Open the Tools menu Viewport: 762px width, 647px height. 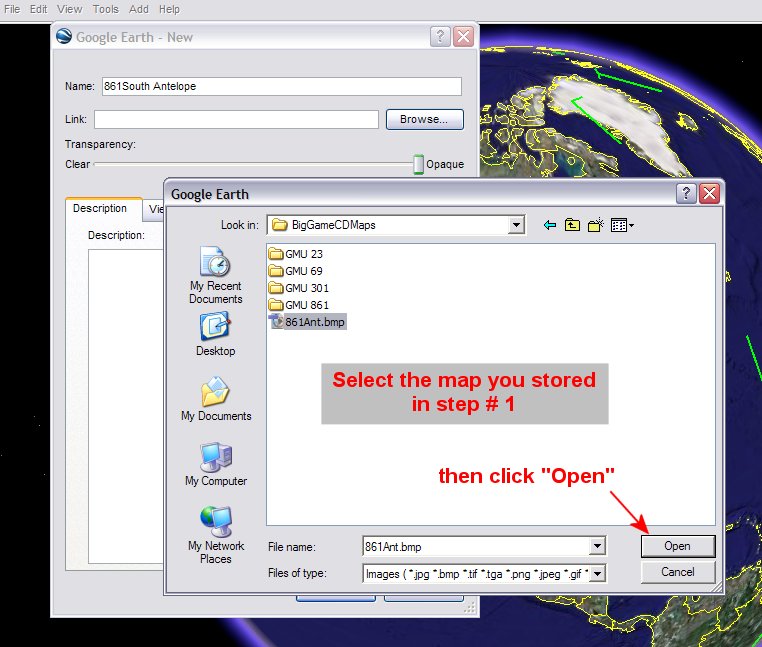pos(105,9)
